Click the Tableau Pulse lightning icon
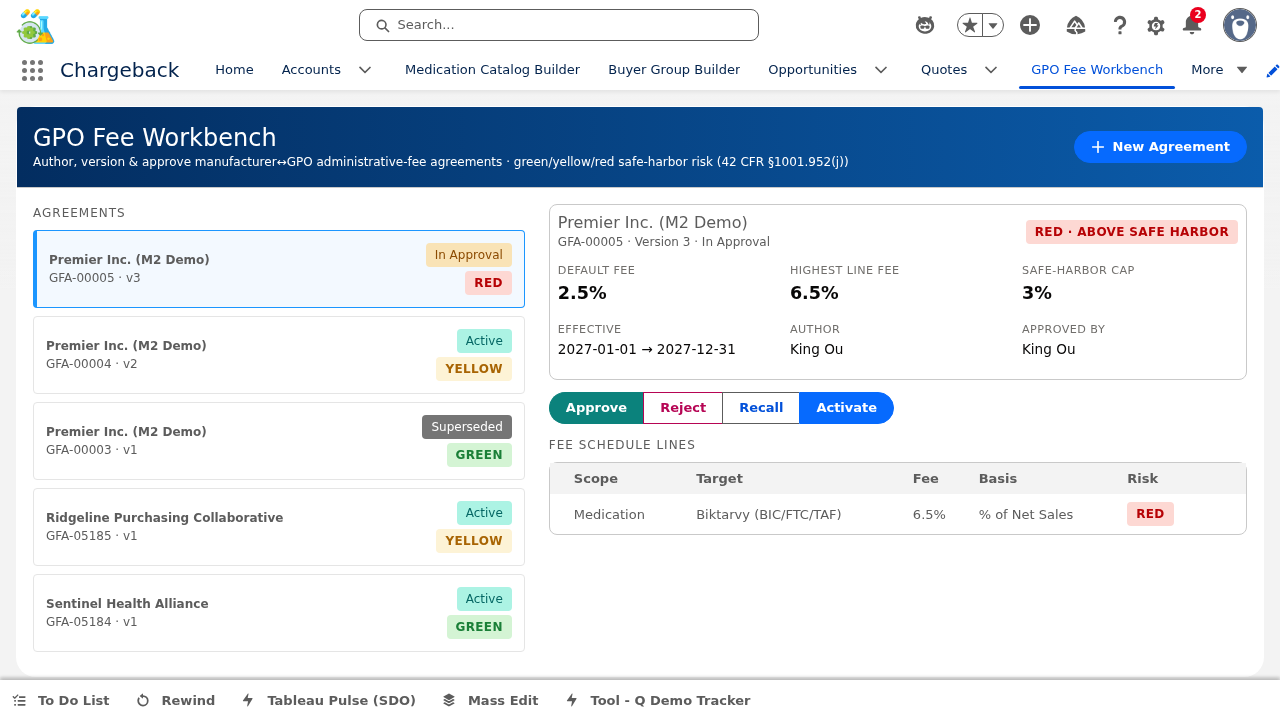 click(x=248, y=700)
